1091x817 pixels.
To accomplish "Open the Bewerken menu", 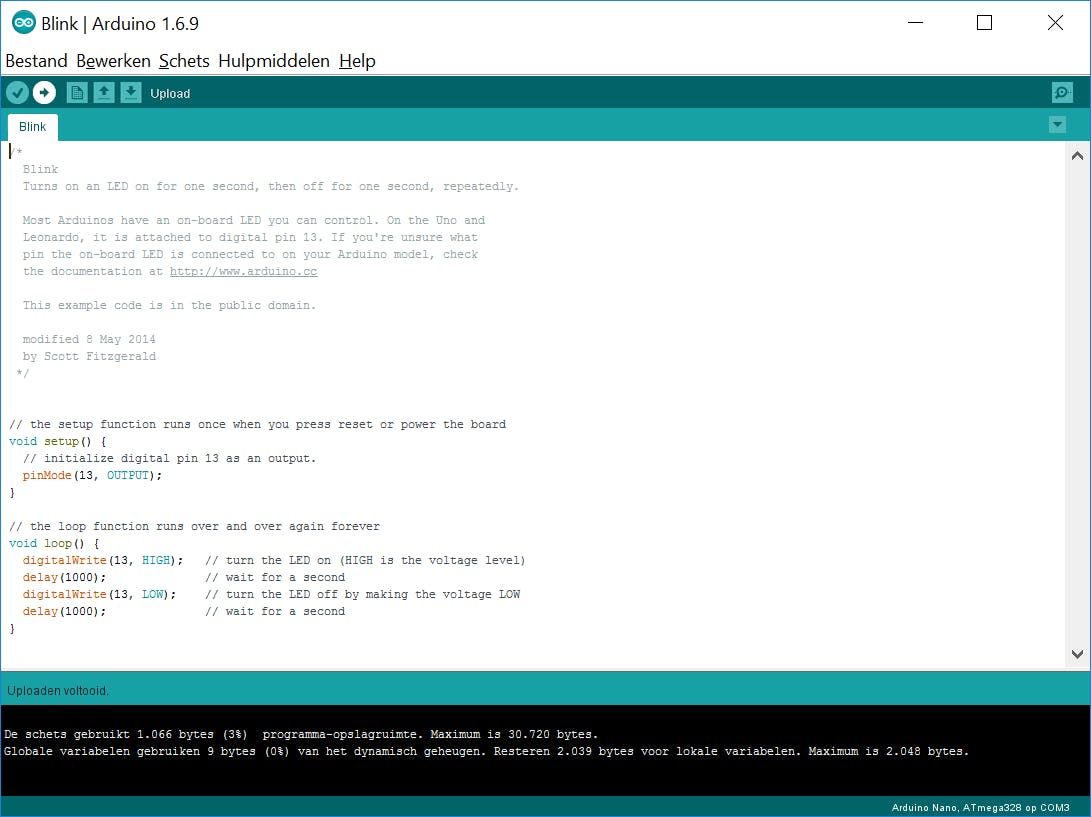I will coord(113,61).
